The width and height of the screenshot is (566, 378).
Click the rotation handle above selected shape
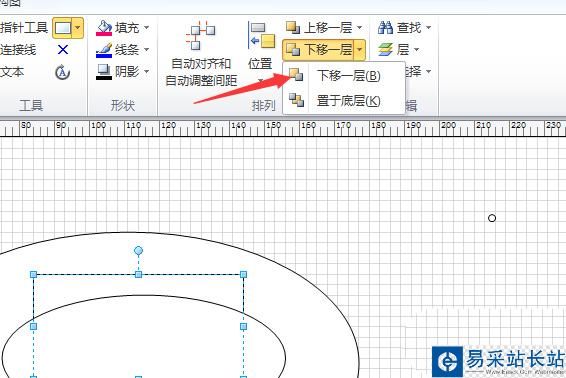point(138,250)
